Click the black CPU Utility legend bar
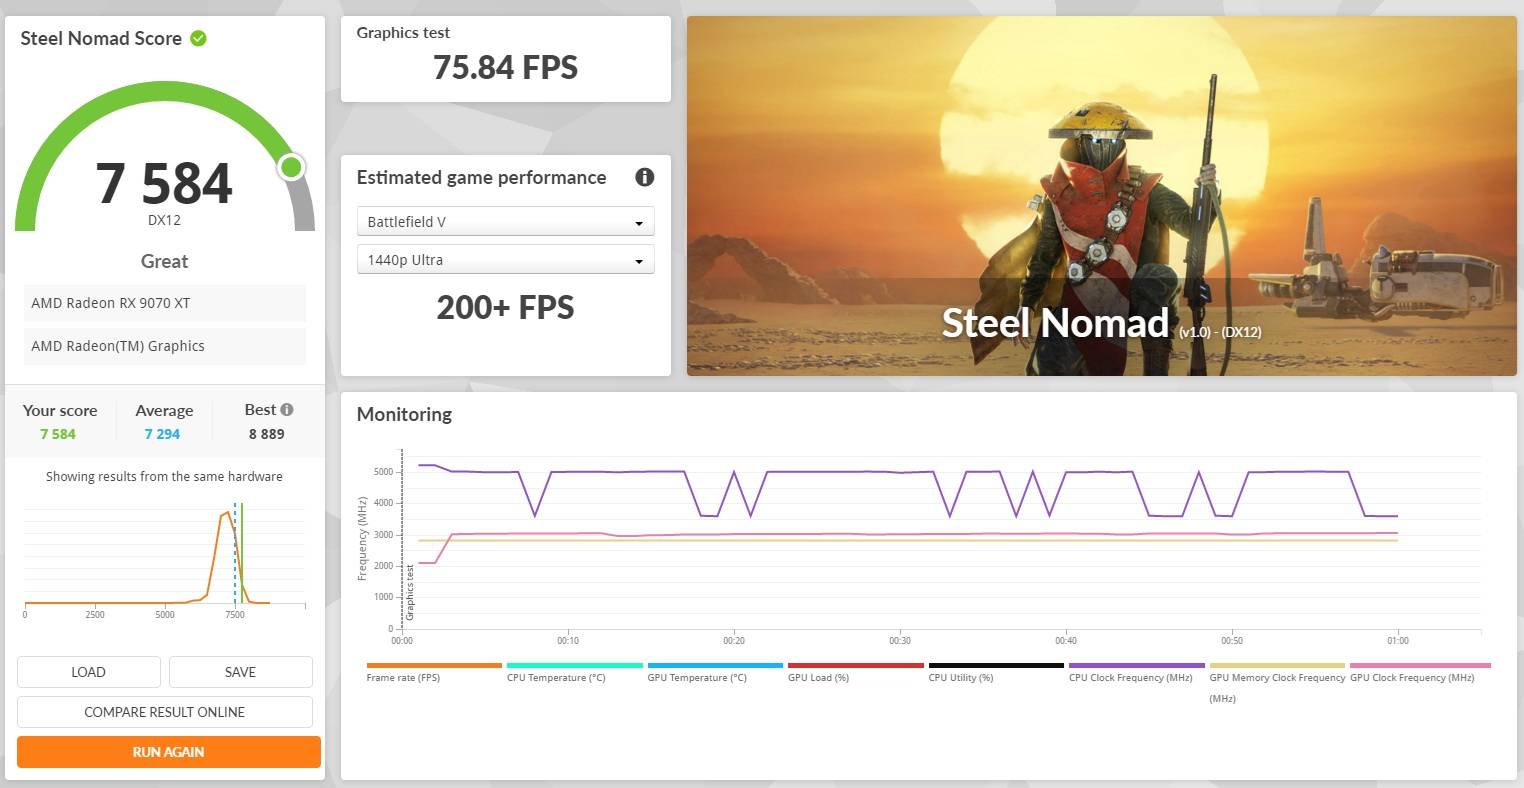The width and height of the screenshot is (1524, 788). [x=996, y=665]
